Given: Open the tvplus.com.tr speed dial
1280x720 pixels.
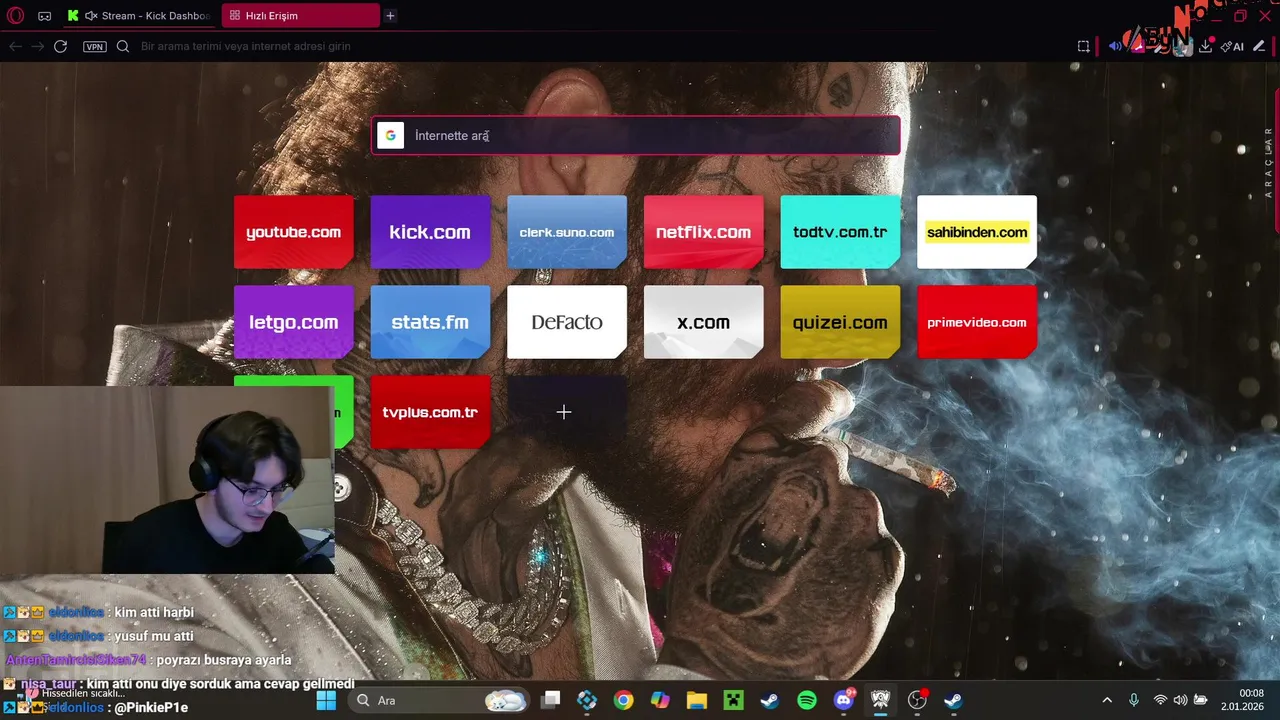Looking at the screenshot, I should tap(430, 412).
